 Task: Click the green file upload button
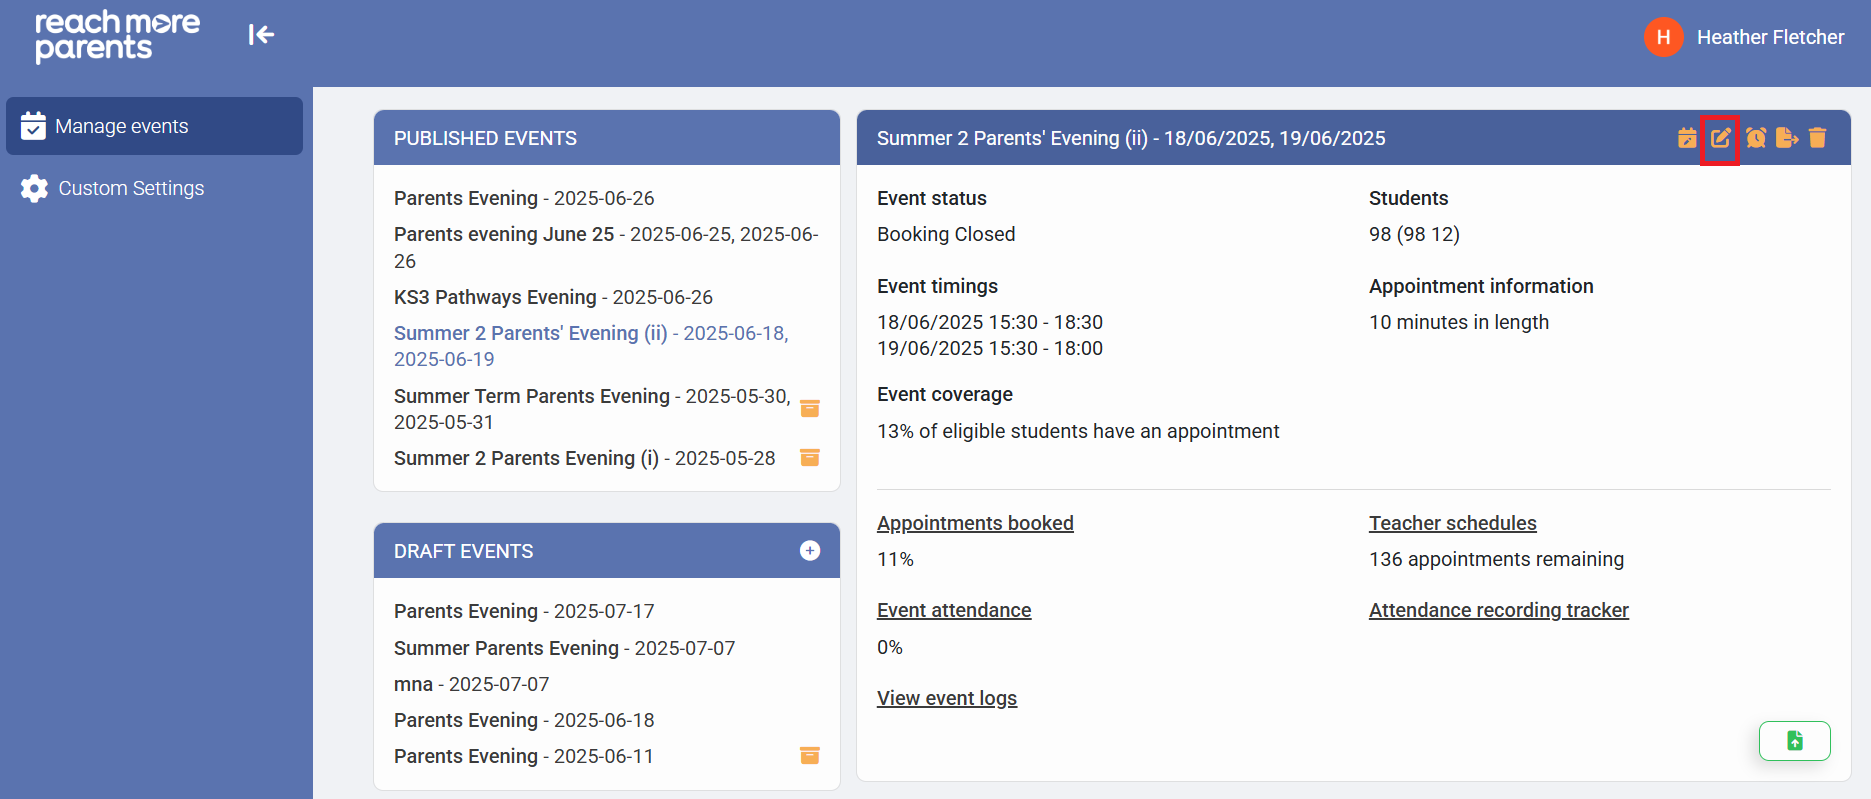pyautogui.click(x=1794, y=741)
